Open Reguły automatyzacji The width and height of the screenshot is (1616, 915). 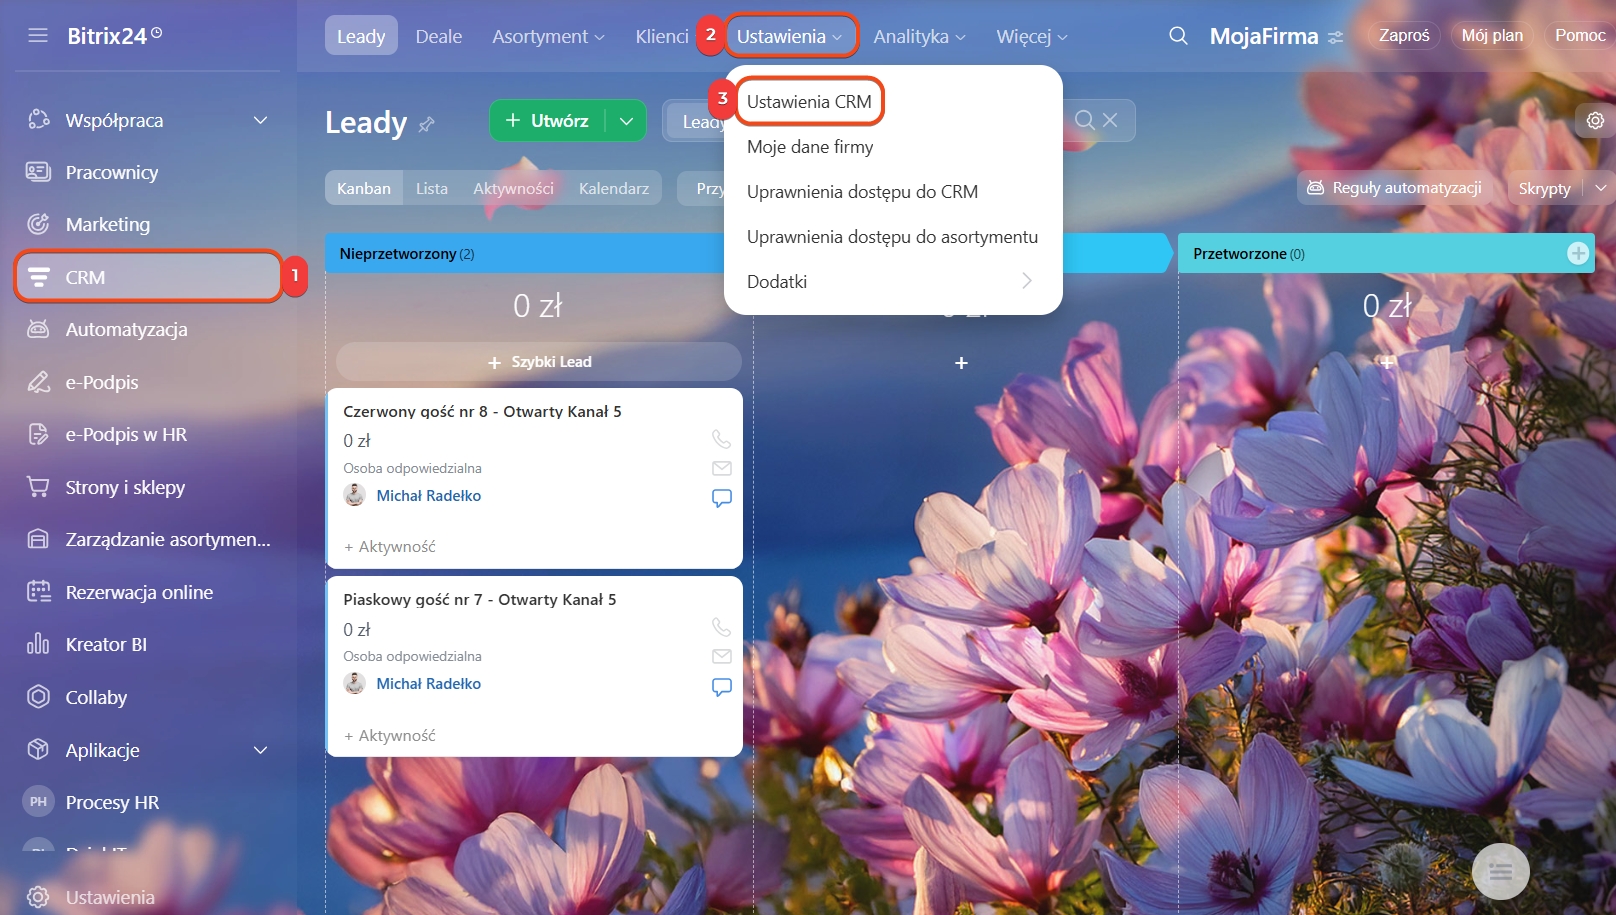coord(1394,188)
